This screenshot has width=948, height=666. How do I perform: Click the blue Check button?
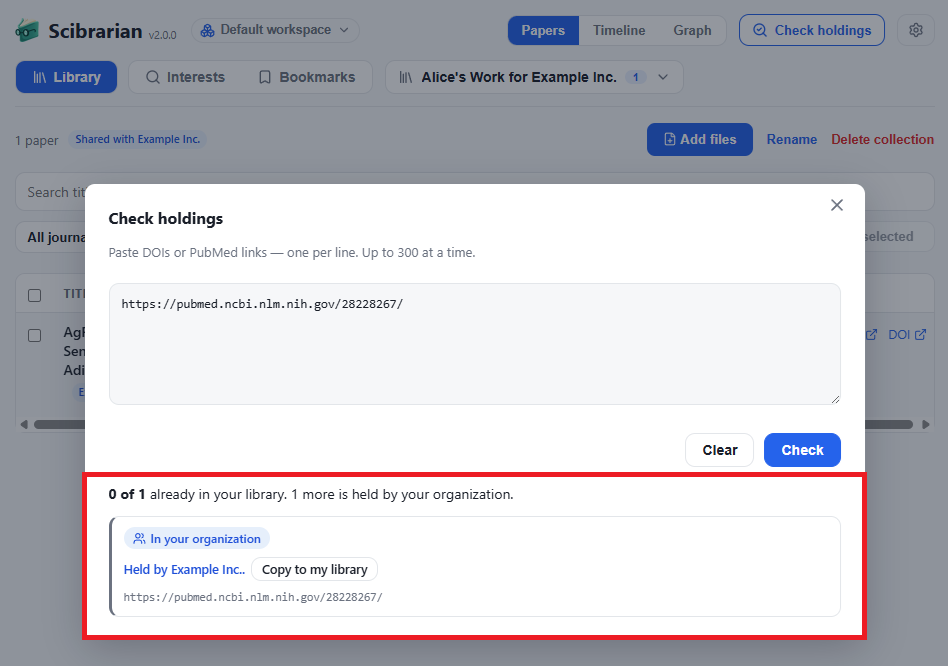[802, 450]
